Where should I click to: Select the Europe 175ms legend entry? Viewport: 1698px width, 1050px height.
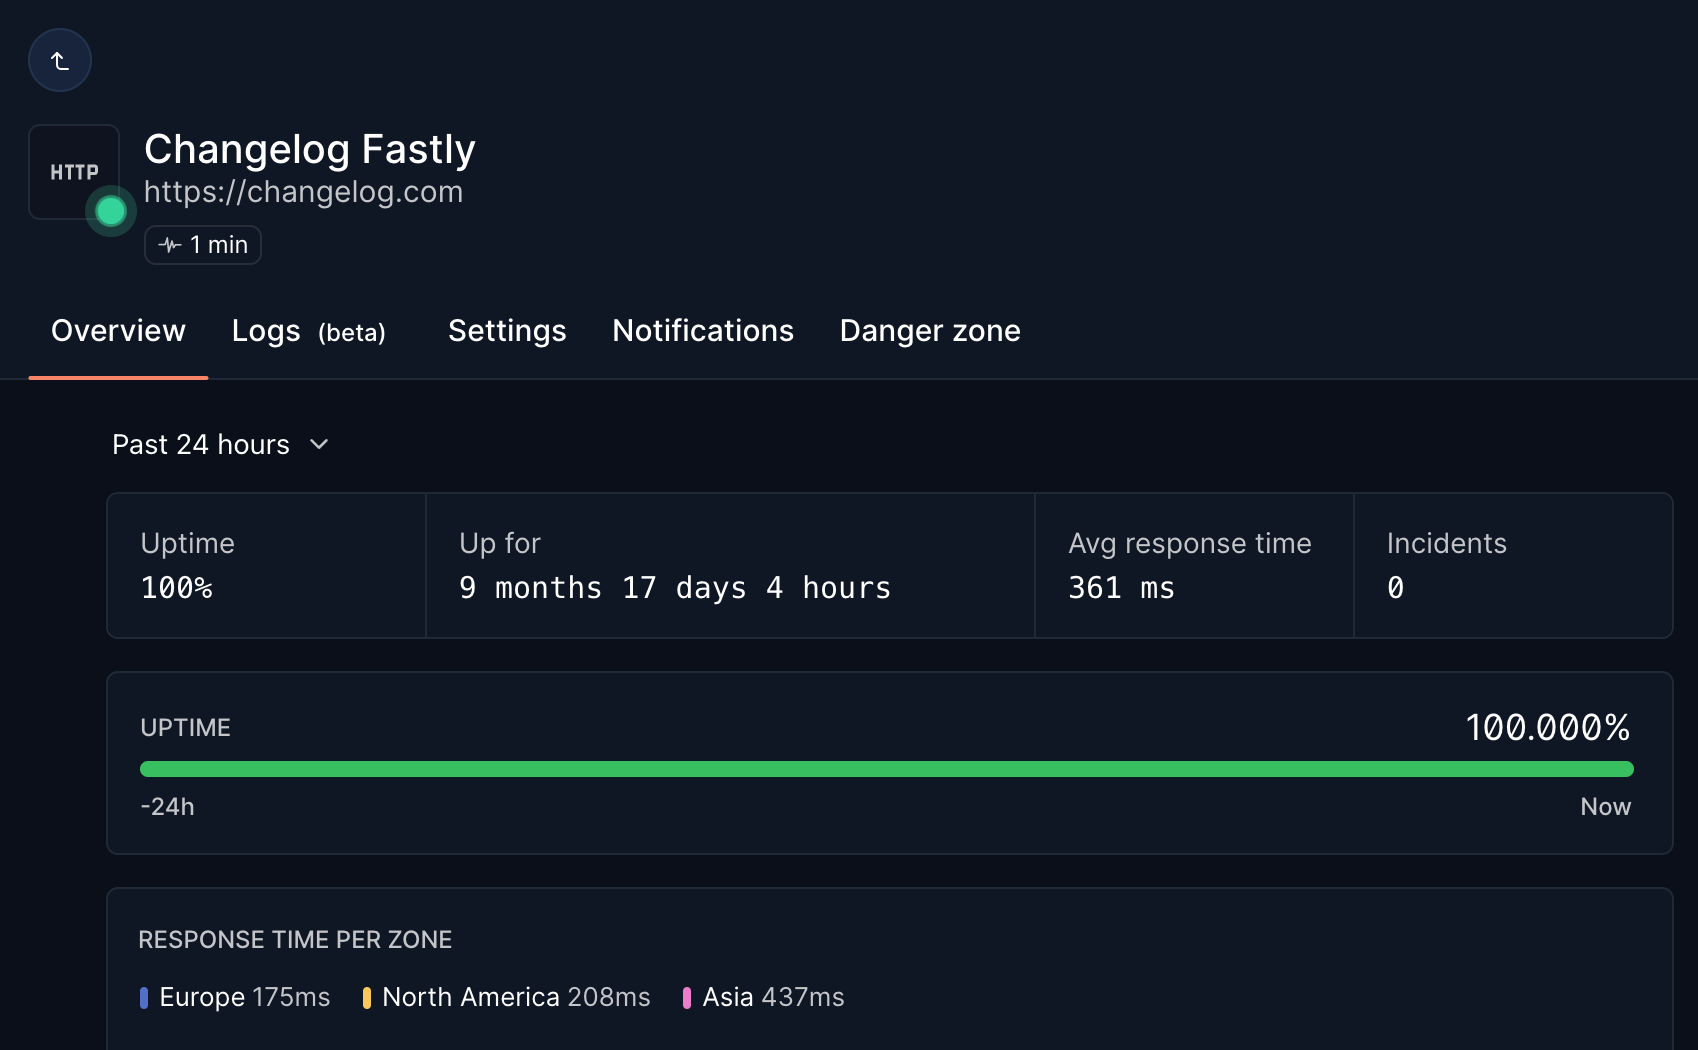pyautogui.click(x=235, y=997)
